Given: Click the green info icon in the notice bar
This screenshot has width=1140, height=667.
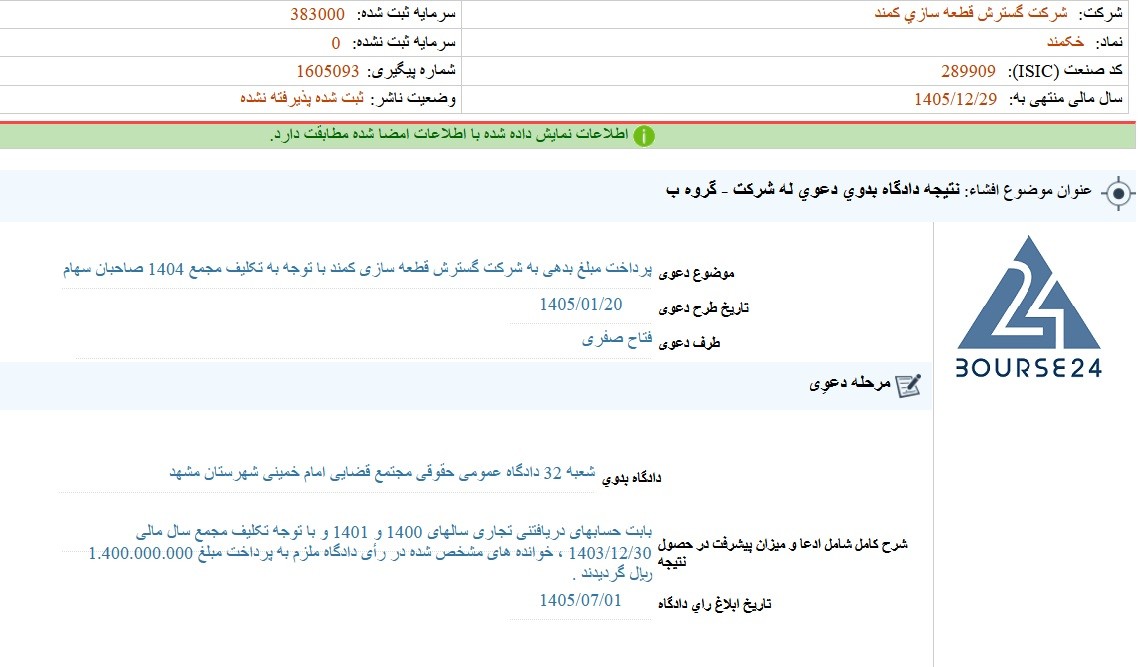Looking at the screenshot, I should coord(643,136).
